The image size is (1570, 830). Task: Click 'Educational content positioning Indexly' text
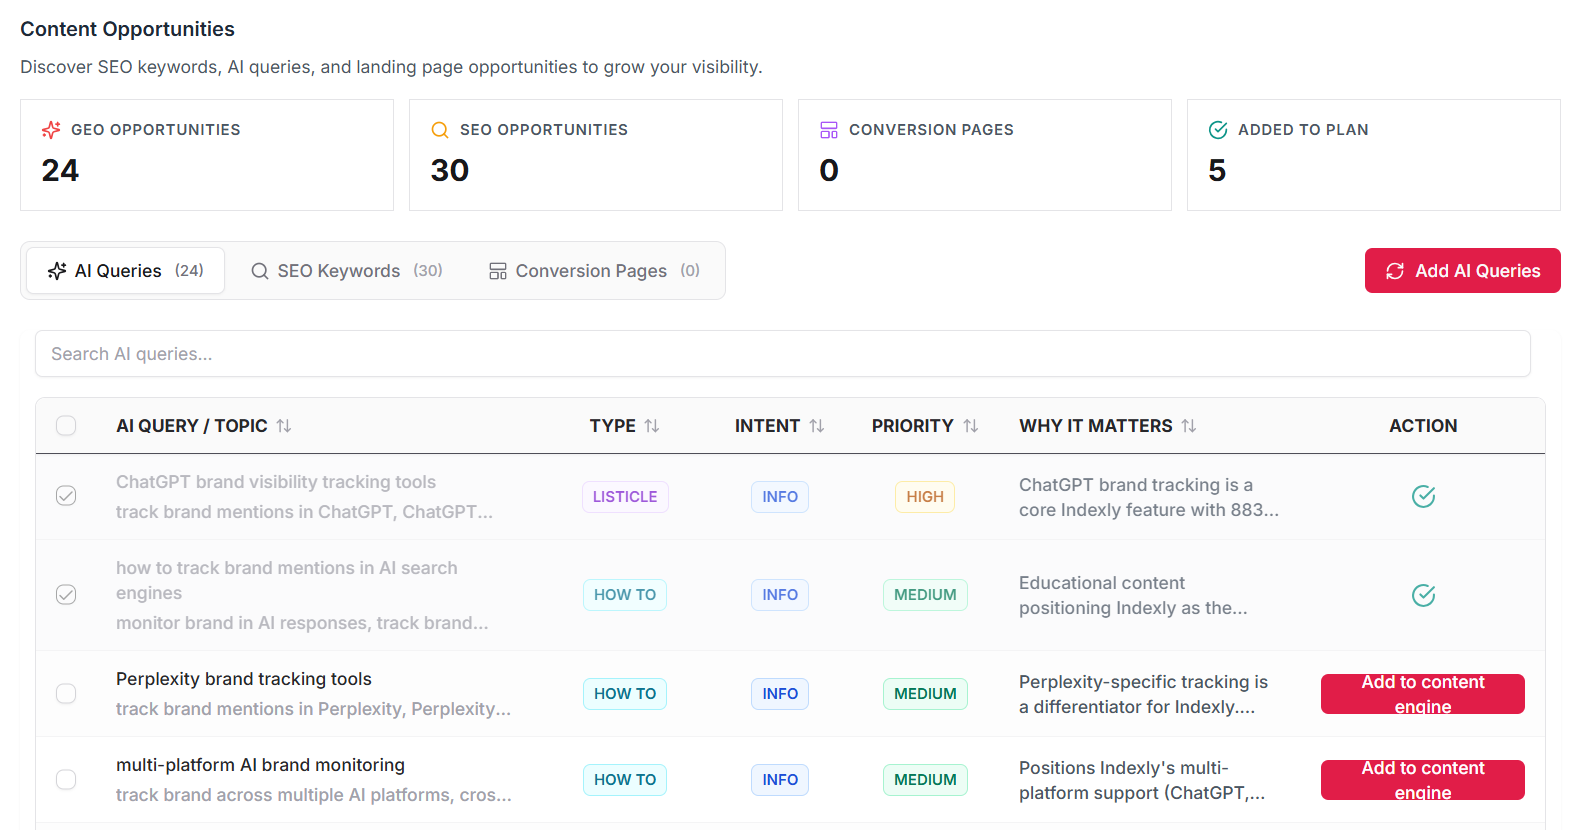(x=1133, y=595)
